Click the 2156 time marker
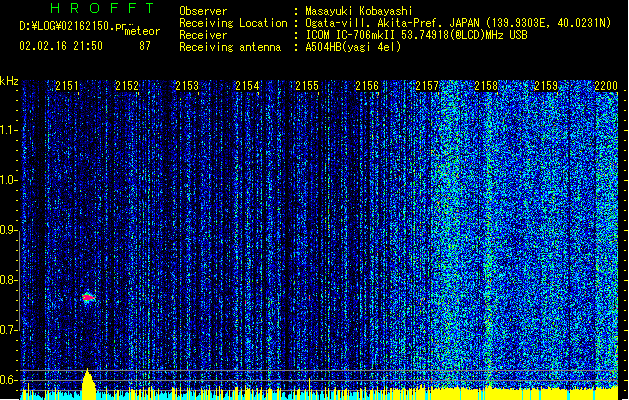 367,86
